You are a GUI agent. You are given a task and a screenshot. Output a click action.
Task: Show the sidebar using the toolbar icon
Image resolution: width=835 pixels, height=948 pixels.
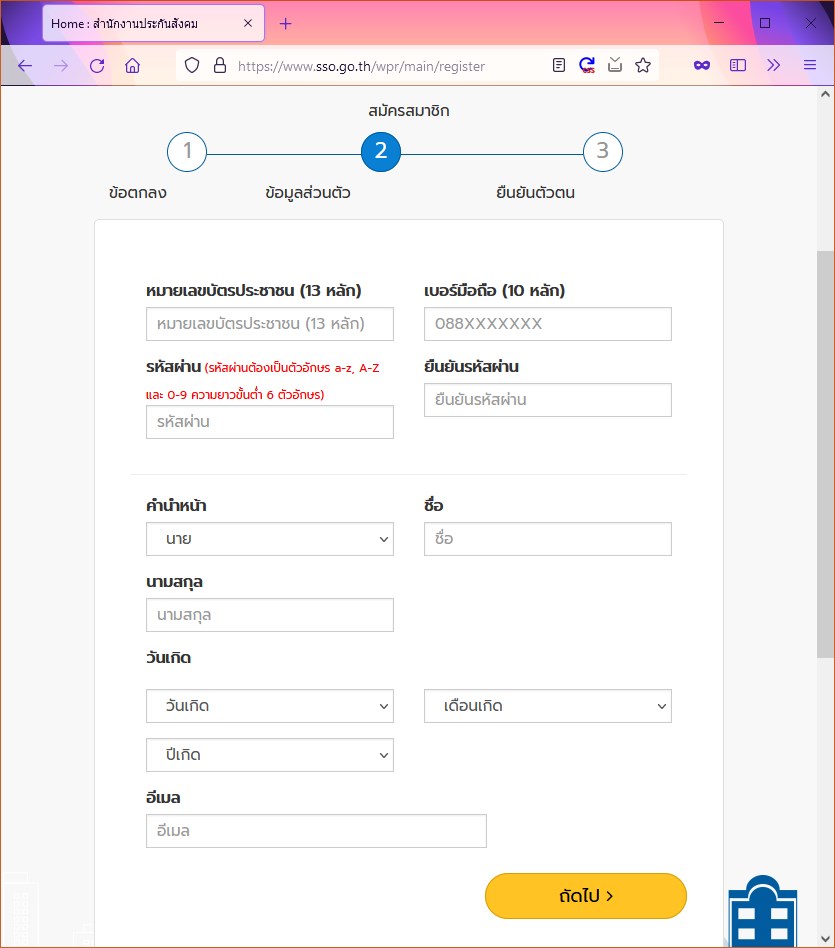pyautogui.click(x=738, y=66)
